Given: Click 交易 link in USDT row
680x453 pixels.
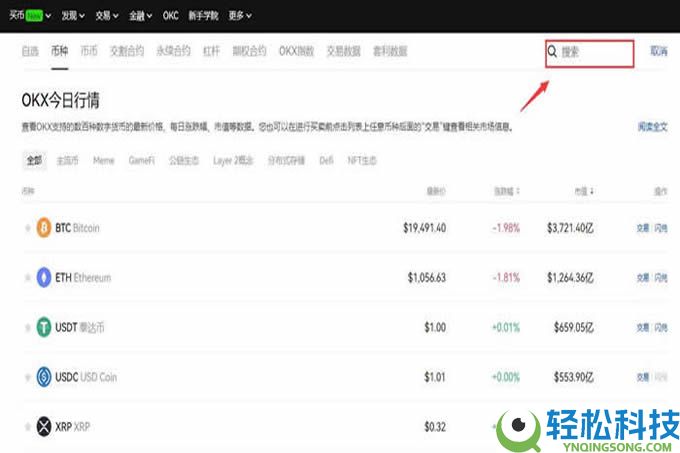Looking at the screenshot, I should click(x=643, y=327).
